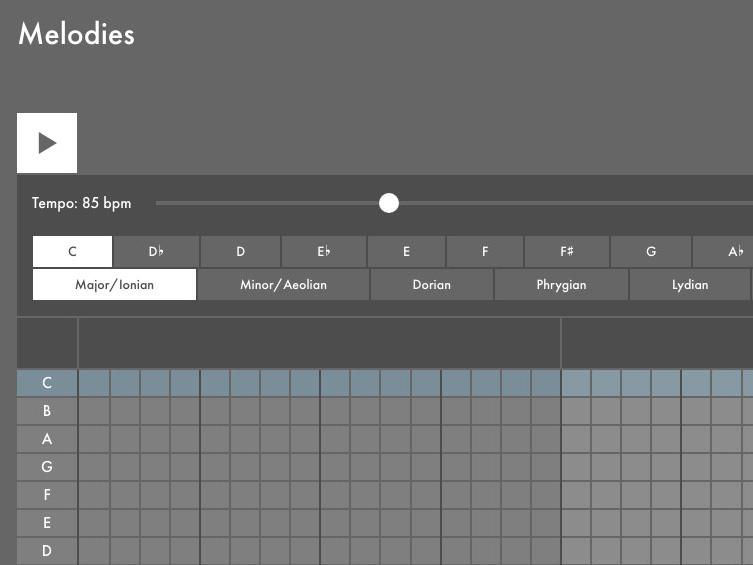Toggle the first cell in row B
753x565 pixels.
pyautogui.click(x=94, y=411)
